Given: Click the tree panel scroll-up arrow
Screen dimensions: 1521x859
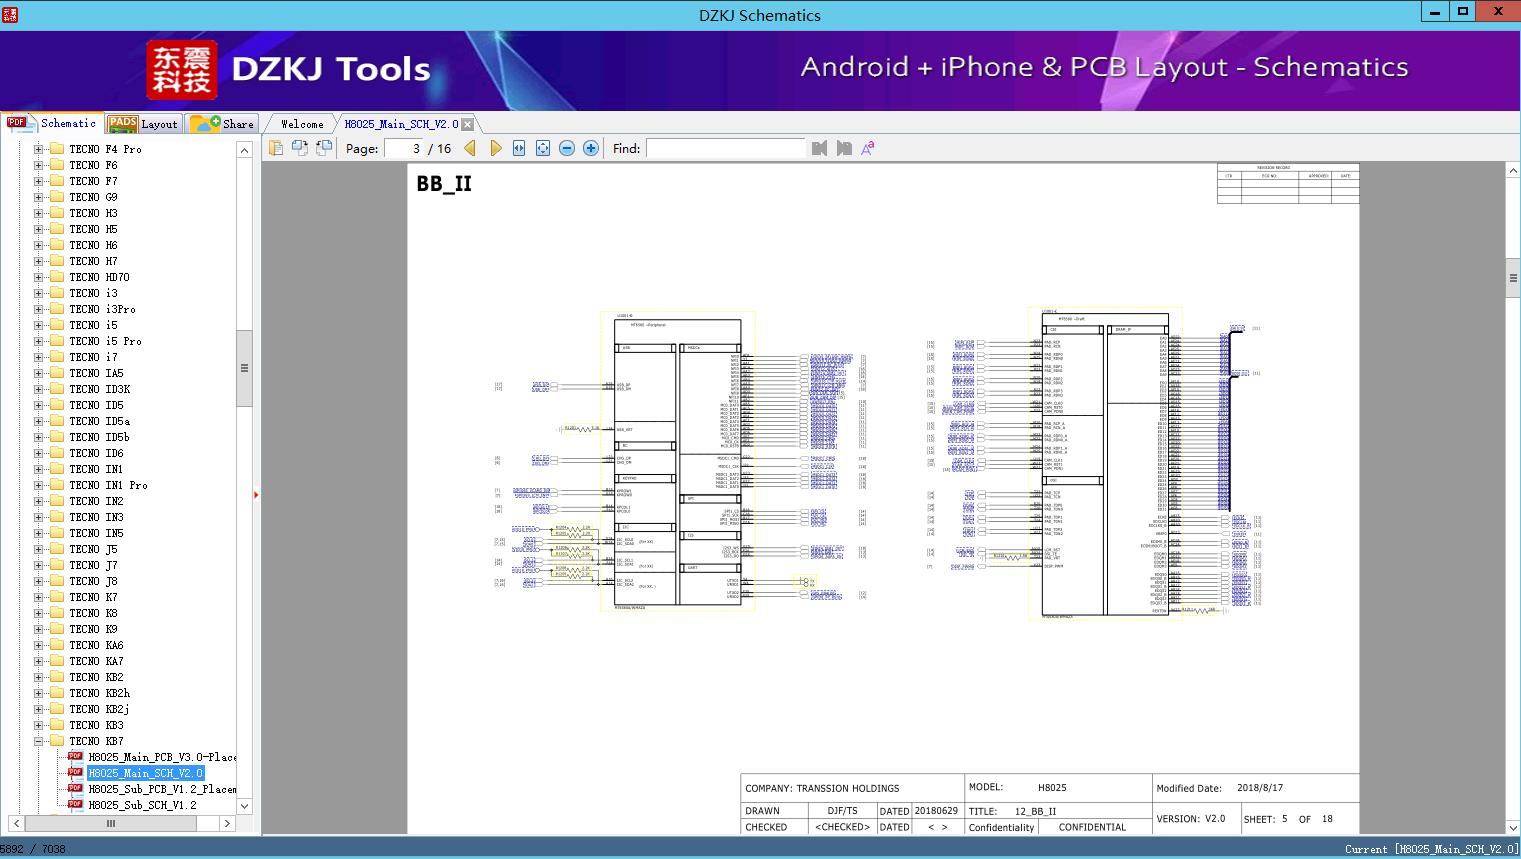Looking at the screenshot, I should click(x=244, y=150).
